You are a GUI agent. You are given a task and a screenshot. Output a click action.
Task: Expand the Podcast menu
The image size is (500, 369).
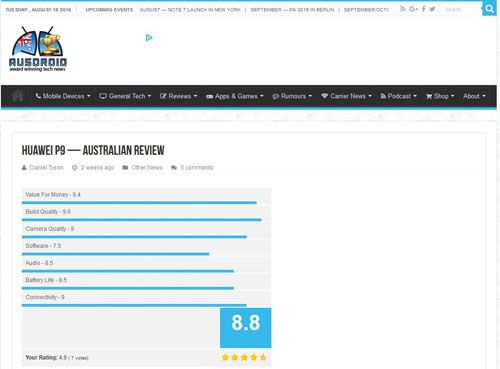pyautogui.click(x=398, y=96)
